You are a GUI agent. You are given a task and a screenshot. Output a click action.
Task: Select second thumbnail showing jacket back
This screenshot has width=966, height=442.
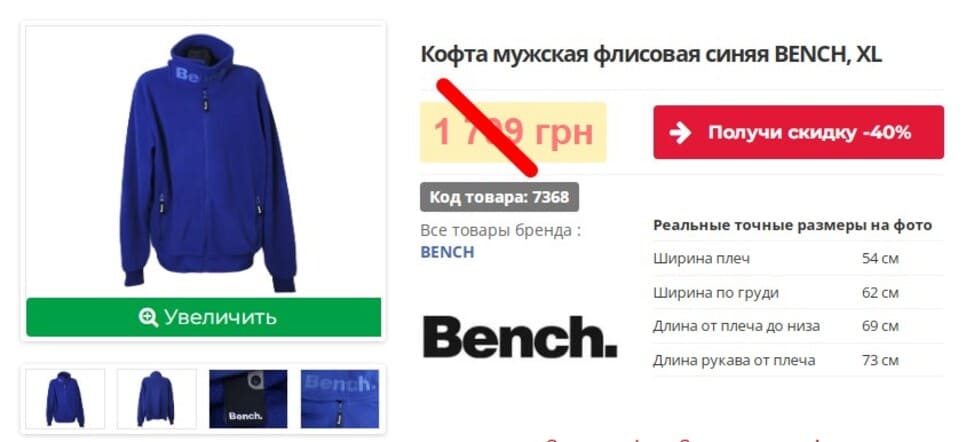156,399
